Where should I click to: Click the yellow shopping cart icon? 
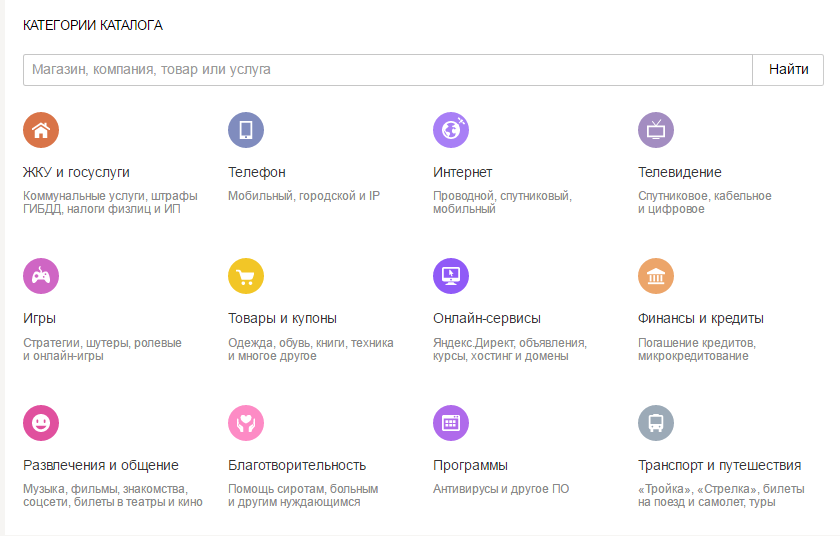click(246, 276)
